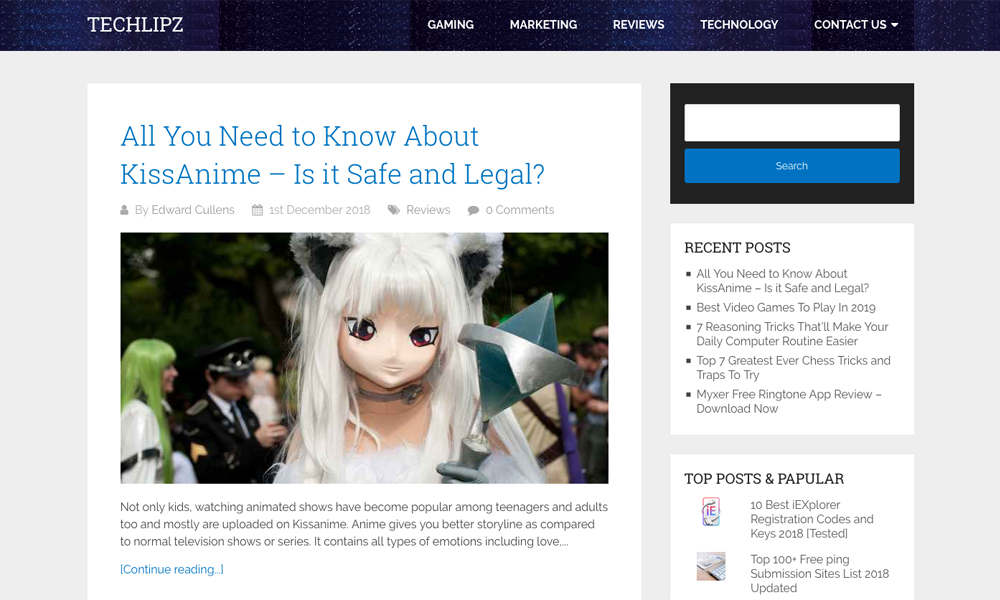Go to the Reviews navigation tab

pos(638,25)
